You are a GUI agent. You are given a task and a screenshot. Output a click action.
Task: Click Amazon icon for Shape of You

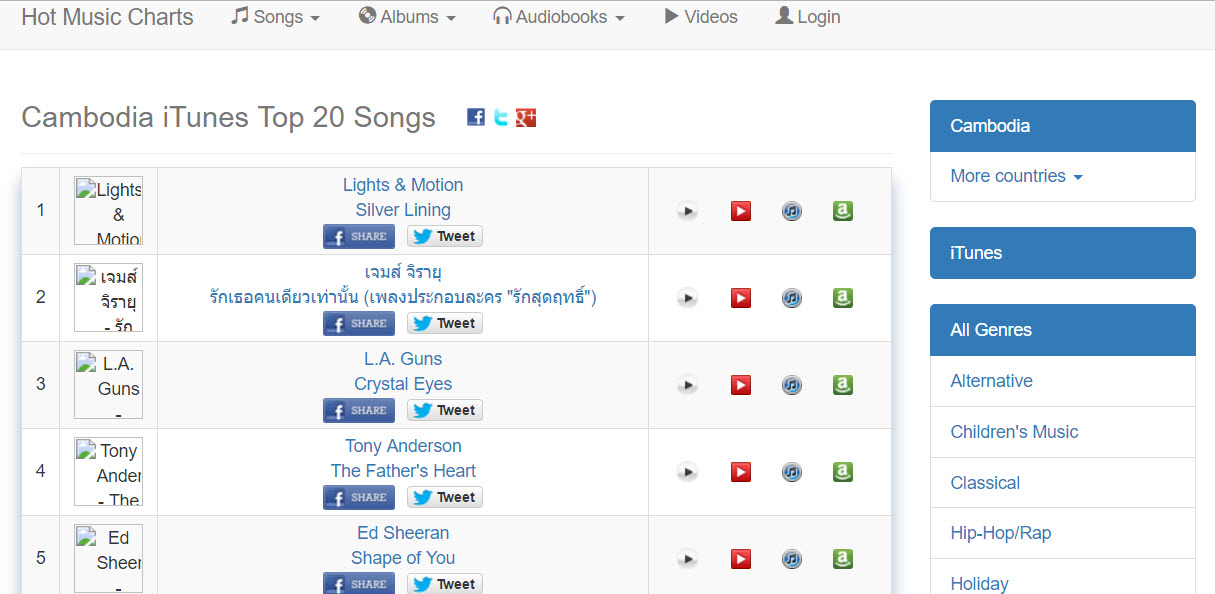click(843, 559)
